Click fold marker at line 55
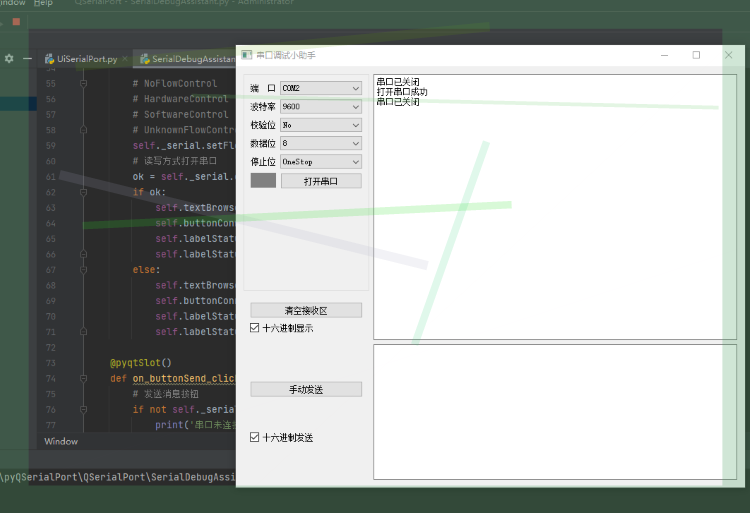750x513 pixels. tap(83, 83)
